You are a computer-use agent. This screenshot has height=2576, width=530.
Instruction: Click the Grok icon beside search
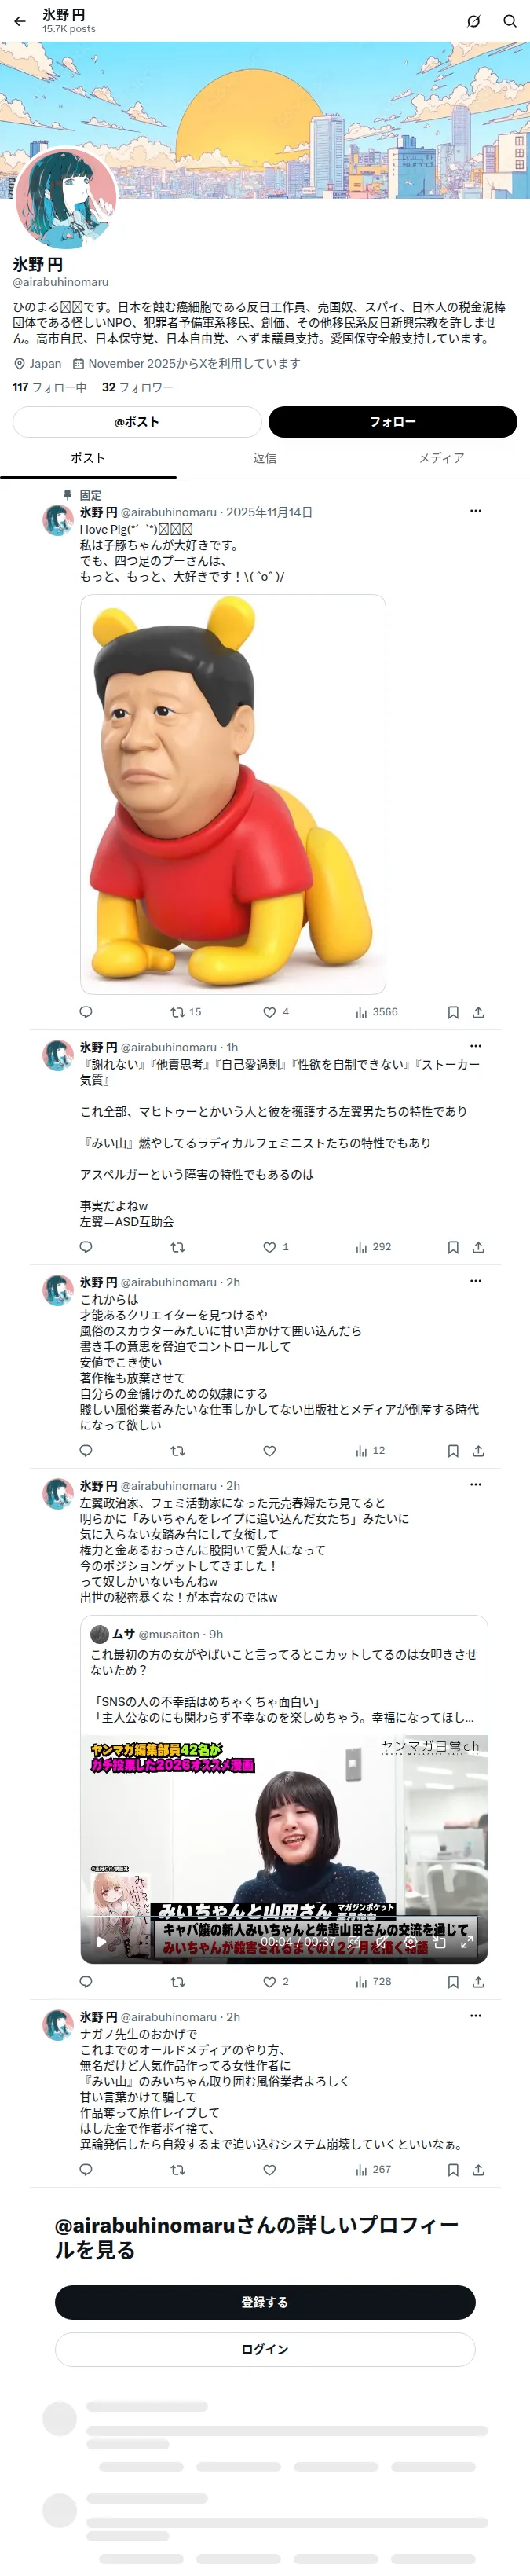click(x=474, y=21)
